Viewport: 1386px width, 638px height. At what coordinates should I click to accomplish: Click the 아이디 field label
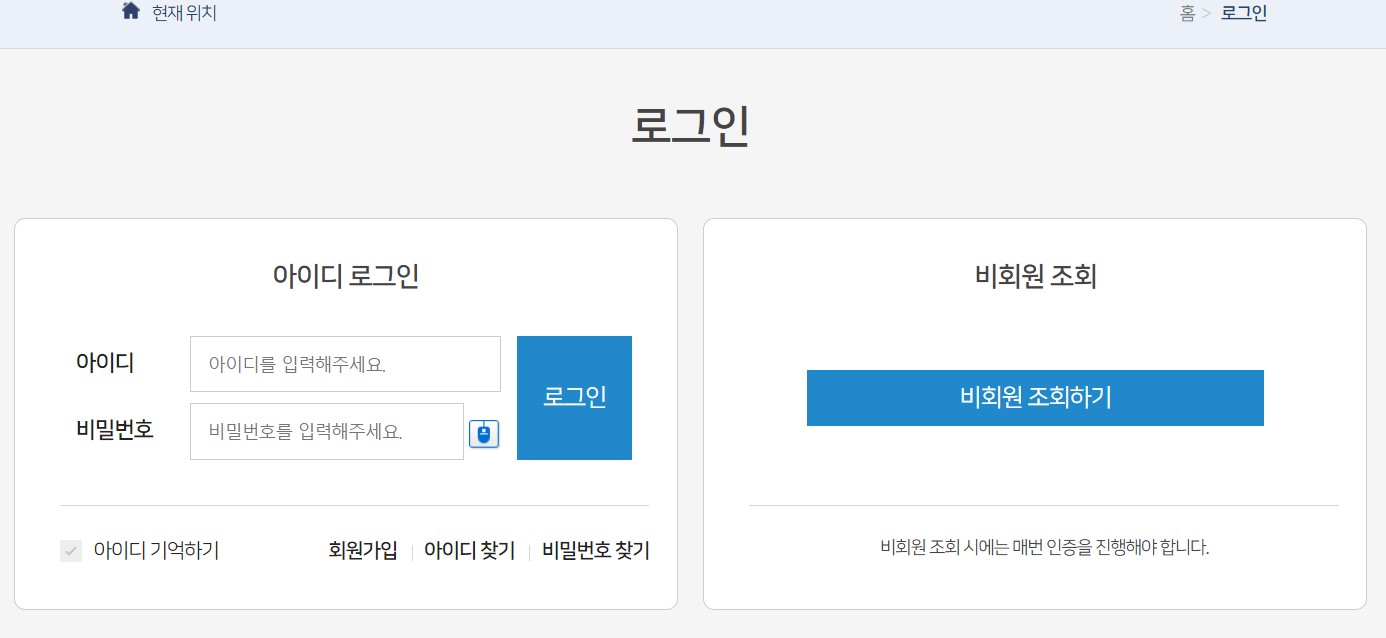point(105,363)
